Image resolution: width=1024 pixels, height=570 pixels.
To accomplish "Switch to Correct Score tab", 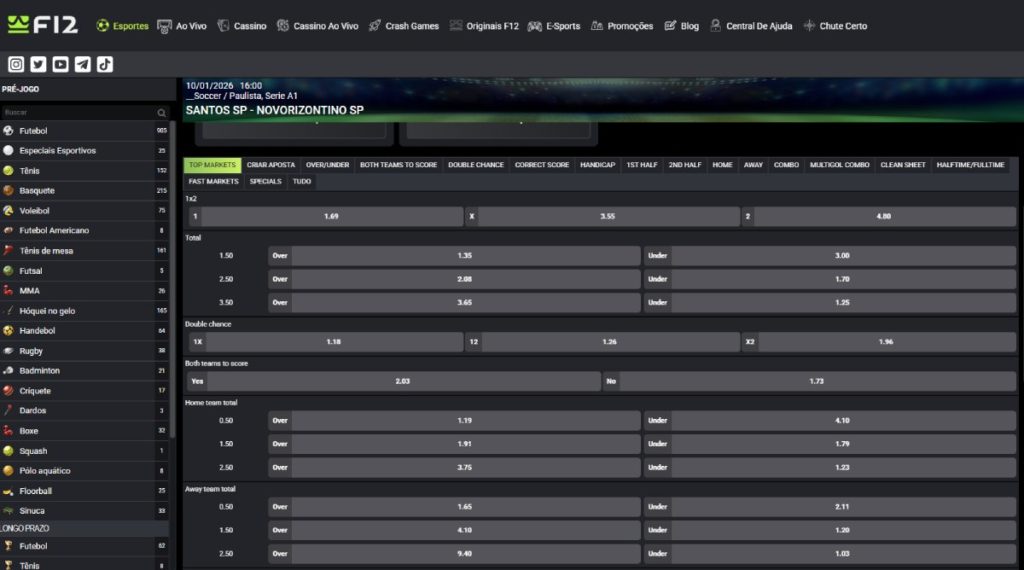I will point(542,165).
